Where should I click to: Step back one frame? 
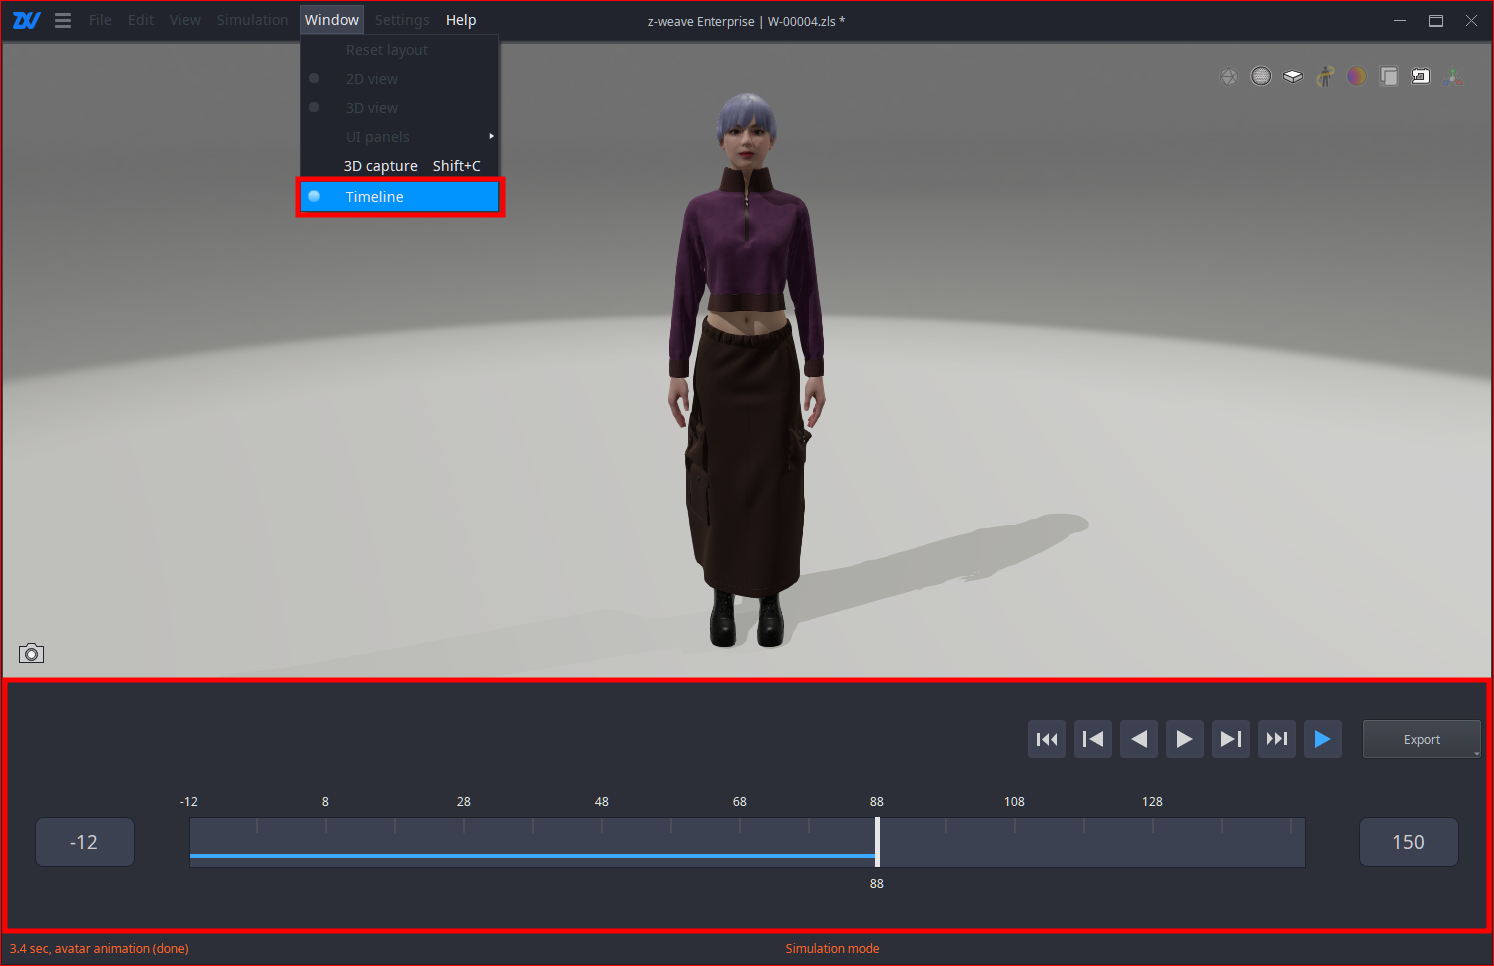[1093, 739]
